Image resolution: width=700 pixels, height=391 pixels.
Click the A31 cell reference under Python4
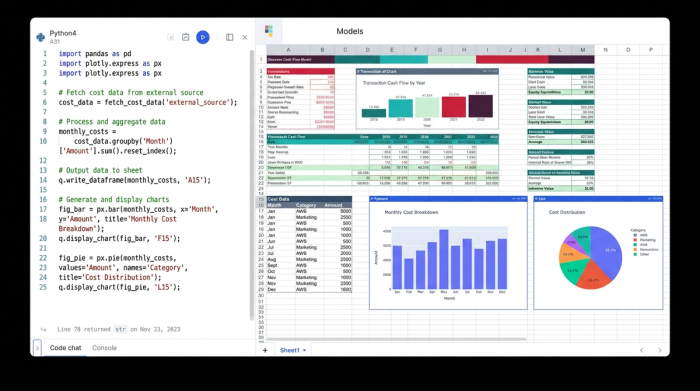pyautogui.click(x=54, y=42)
